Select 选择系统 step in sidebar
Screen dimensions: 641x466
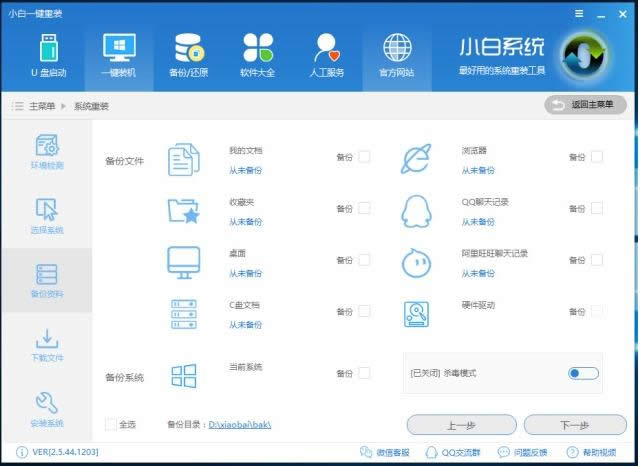47,216
